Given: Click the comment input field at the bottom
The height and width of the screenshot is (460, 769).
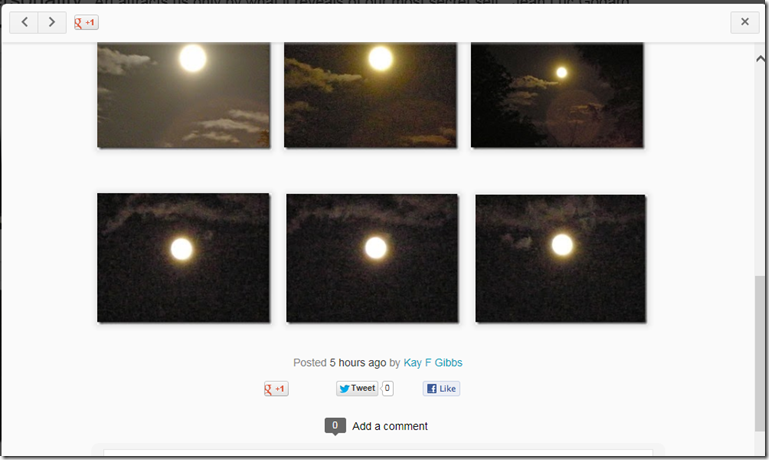Looking at the screenshot, I should 378,452.
